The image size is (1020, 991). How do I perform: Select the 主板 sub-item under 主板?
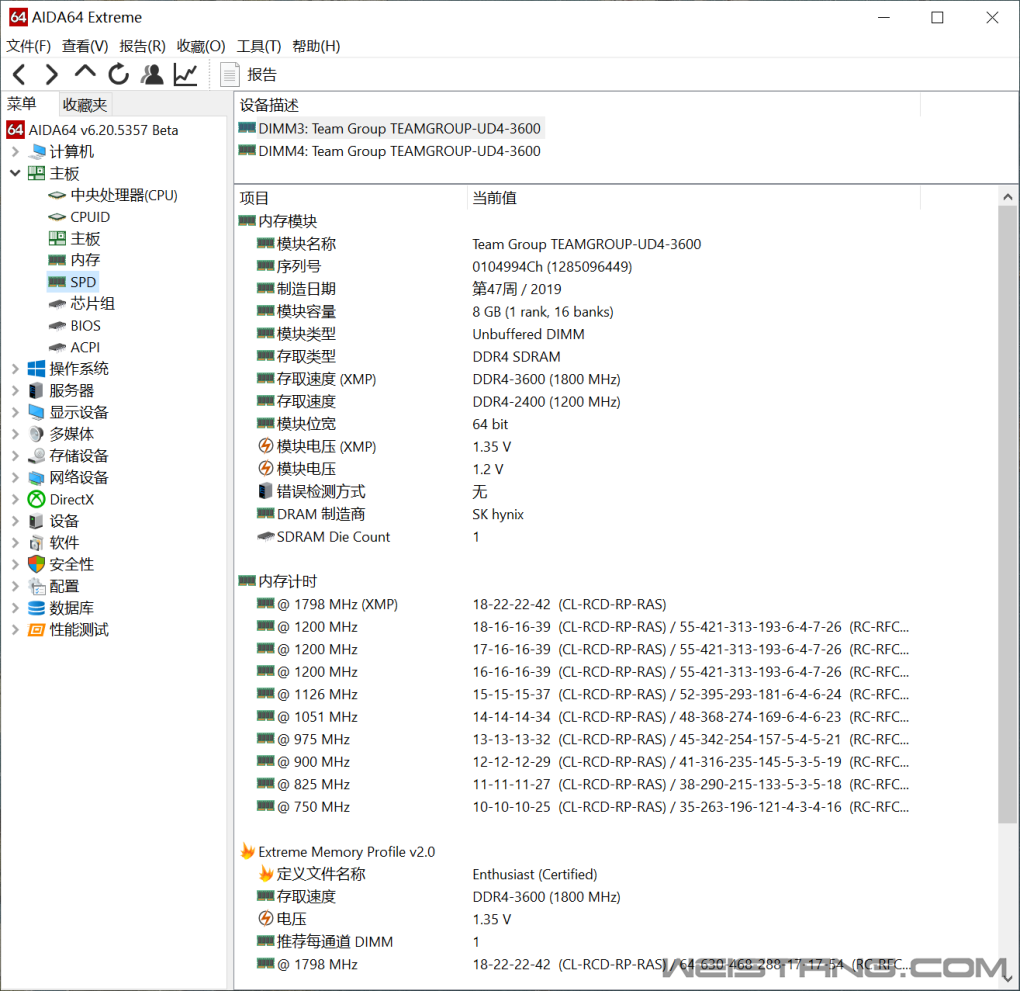pyautogui.click(x=74, y=239)
